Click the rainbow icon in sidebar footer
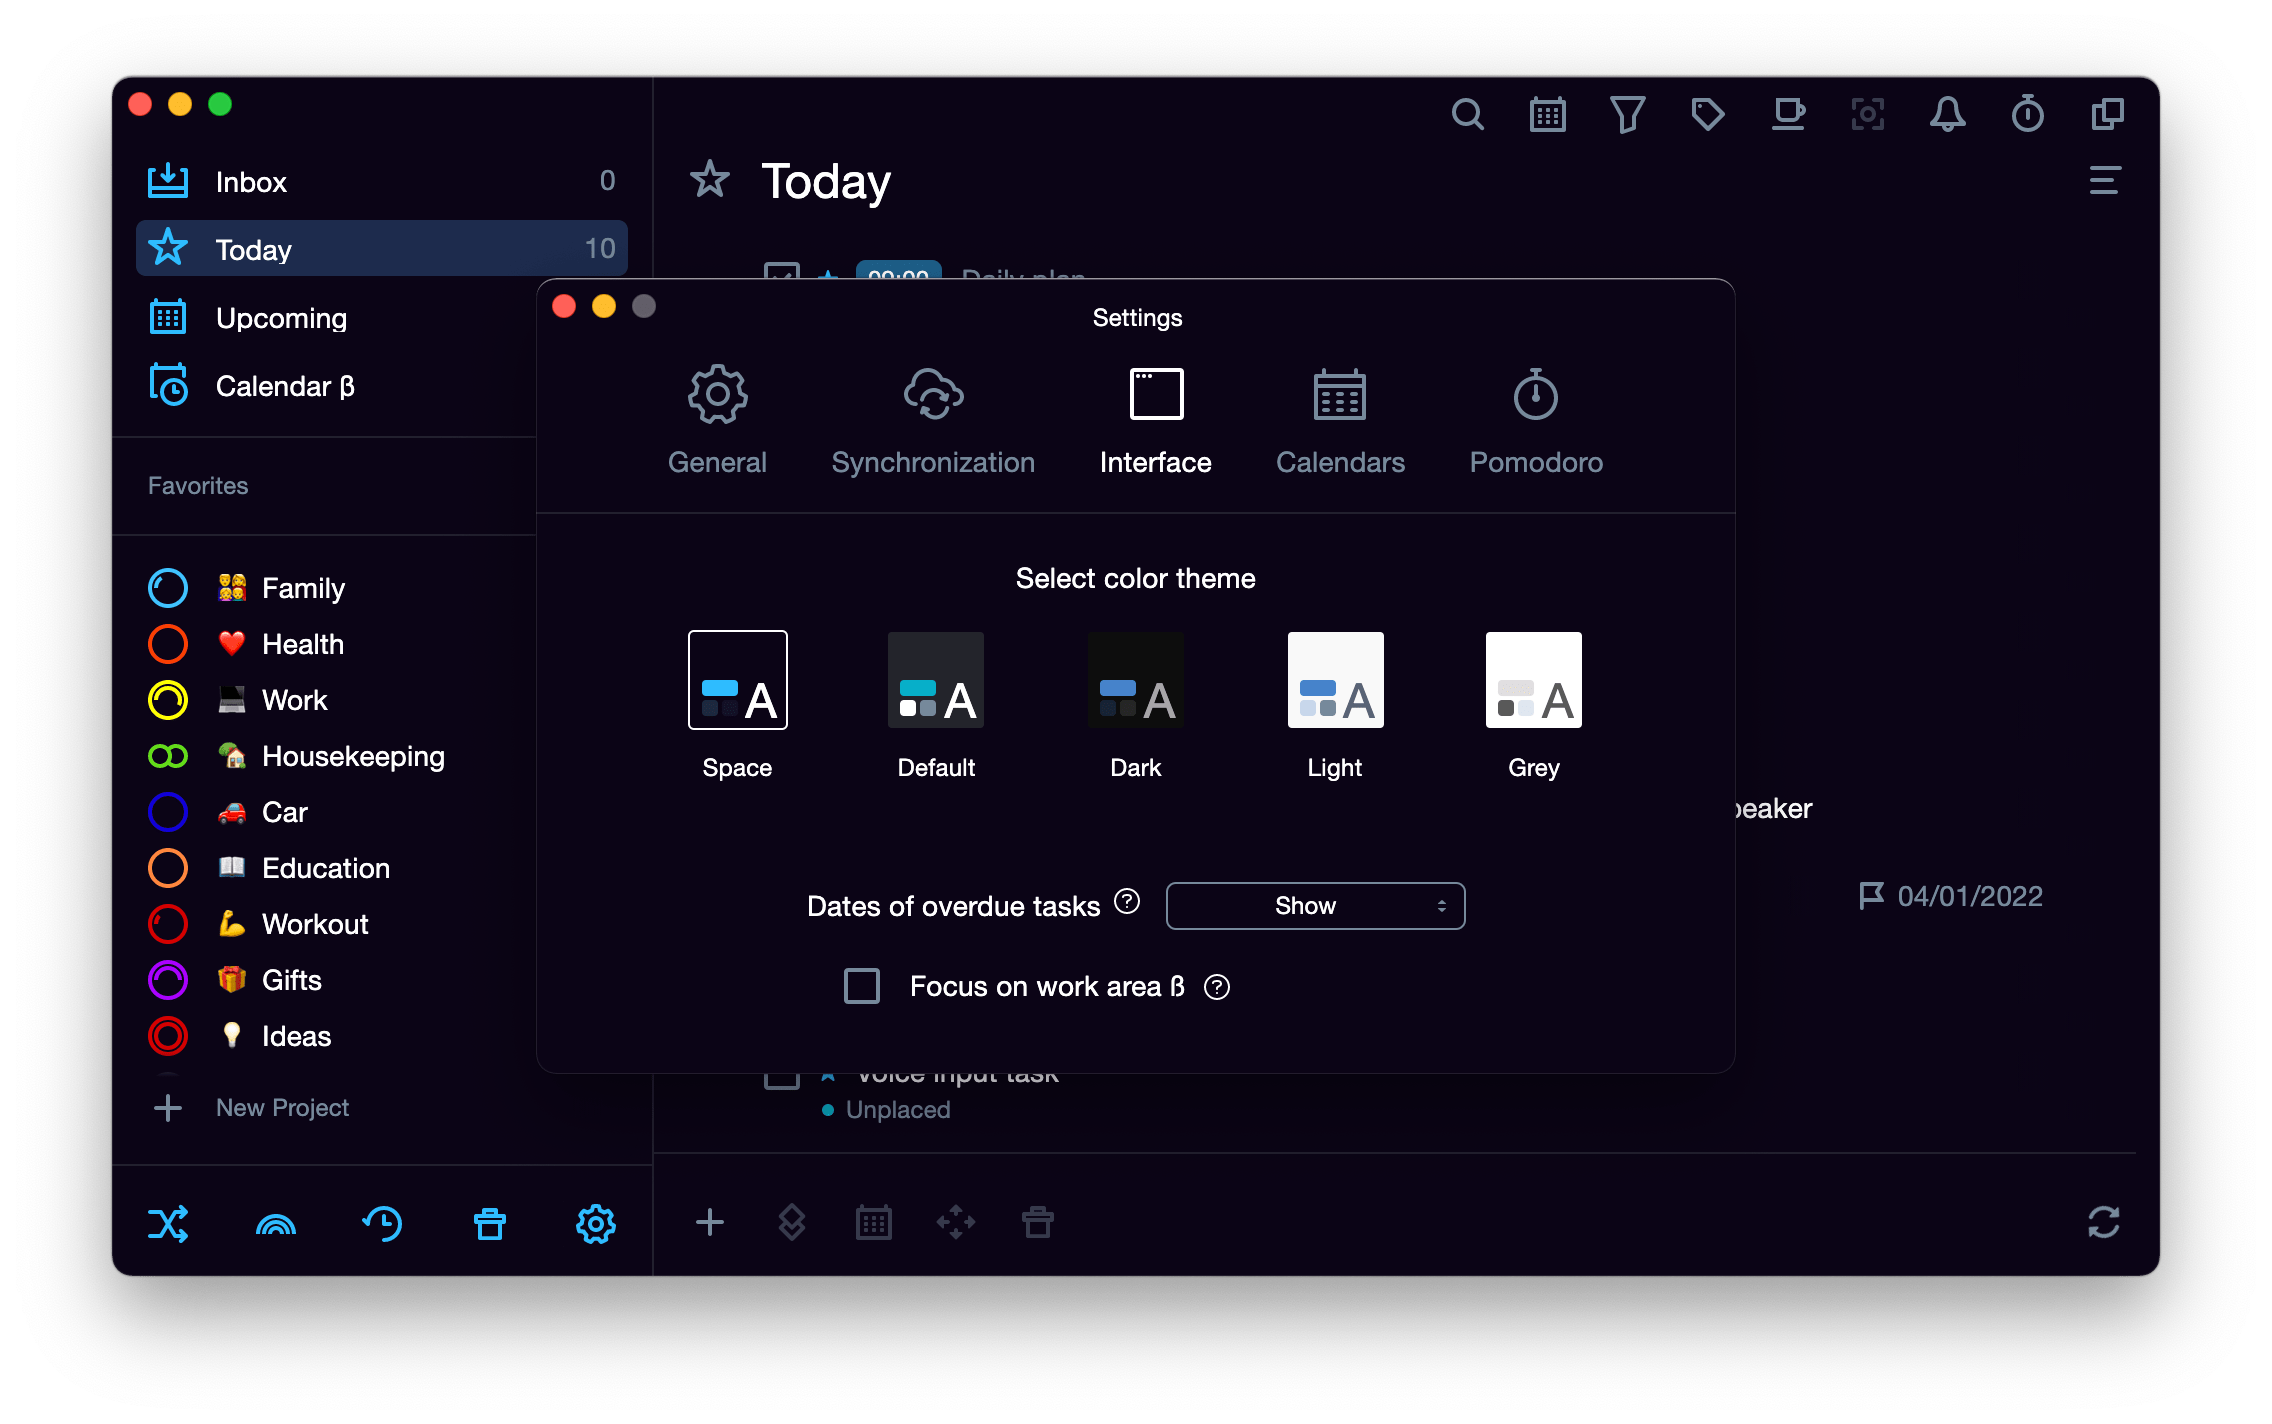 pos(276,1225)
